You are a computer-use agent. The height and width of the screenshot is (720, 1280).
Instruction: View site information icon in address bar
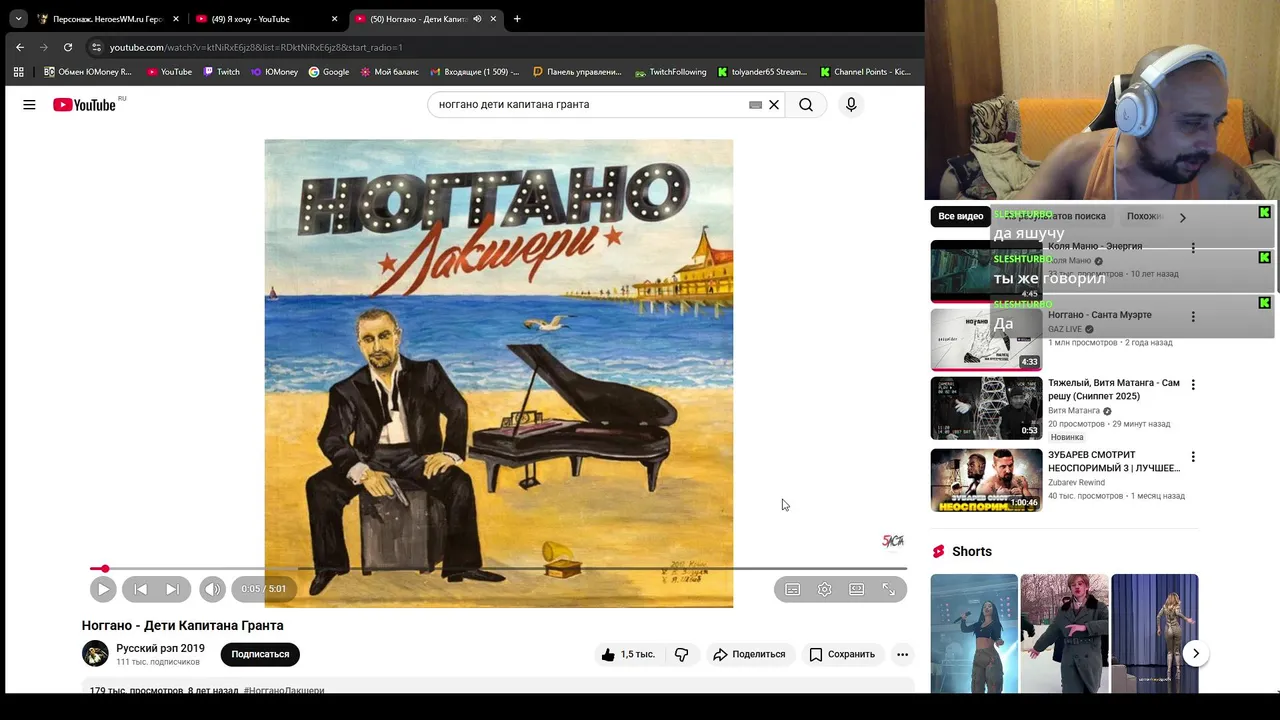pos(96,47)
